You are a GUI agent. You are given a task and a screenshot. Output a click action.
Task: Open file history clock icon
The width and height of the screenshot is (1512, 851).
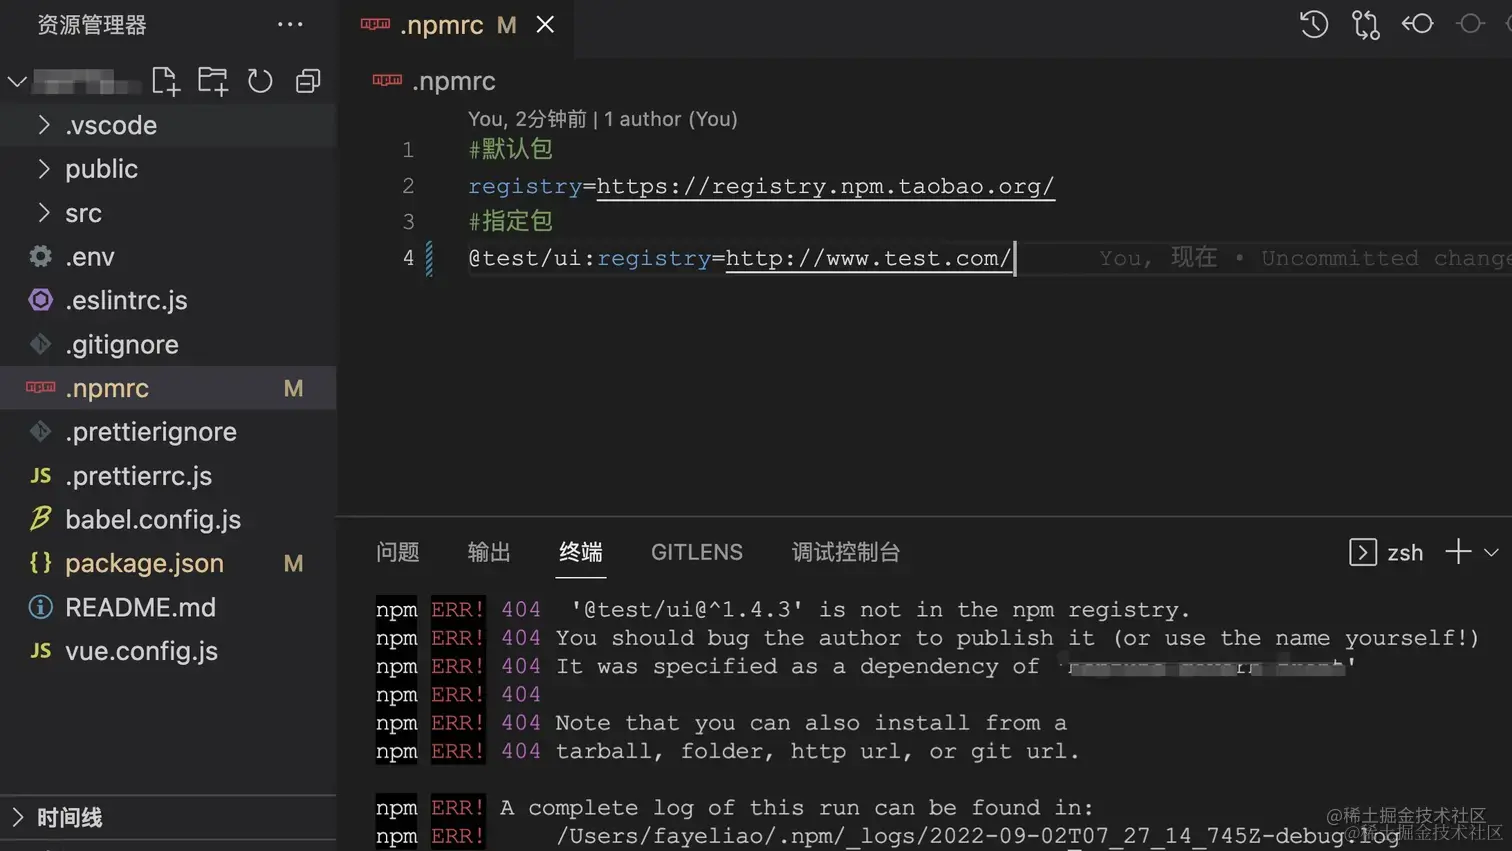(x=1314, y=24)
